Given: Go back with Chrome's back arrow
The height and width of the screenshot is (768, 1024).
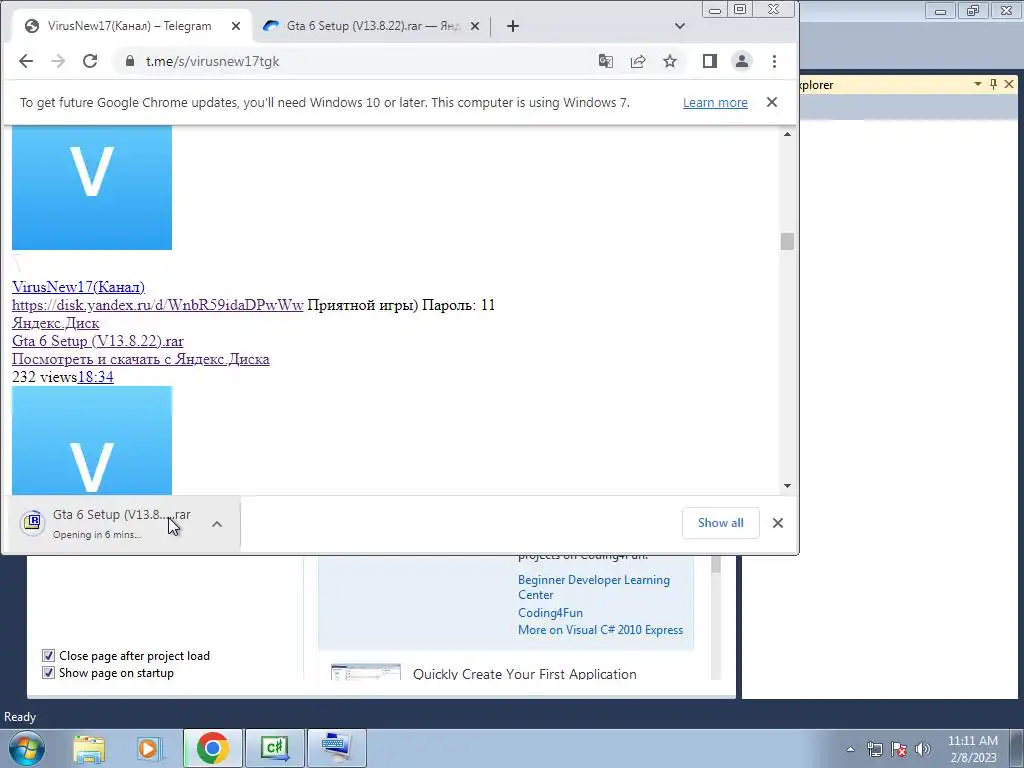Looking at the screenshot, I should (25, 61).
